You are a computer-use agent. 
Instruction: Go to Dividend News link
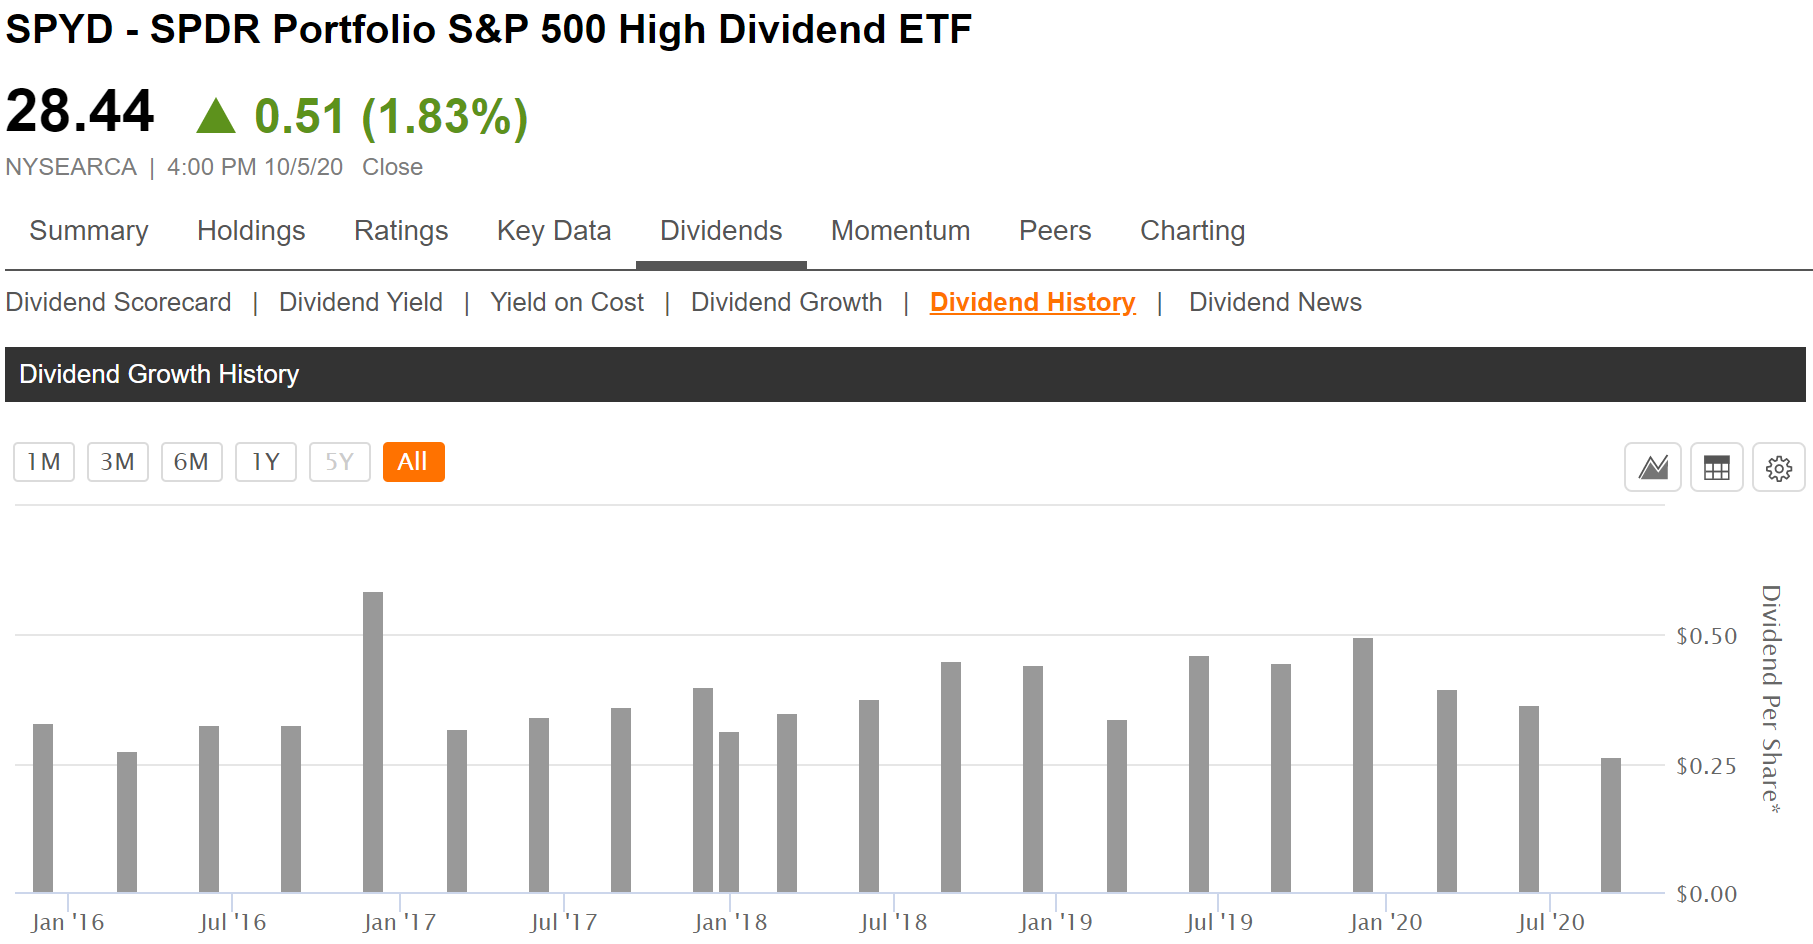tap(1275, 302)
